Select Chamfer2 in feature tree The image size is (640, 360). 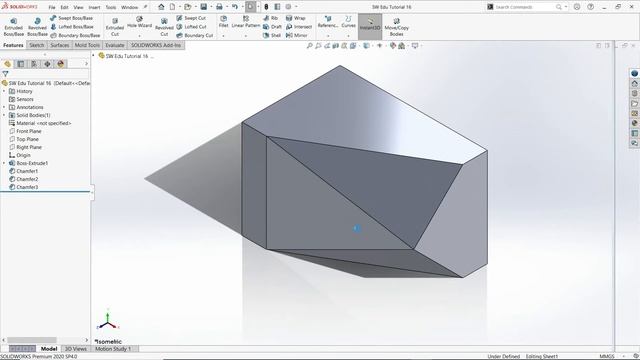tap(24, 179)
